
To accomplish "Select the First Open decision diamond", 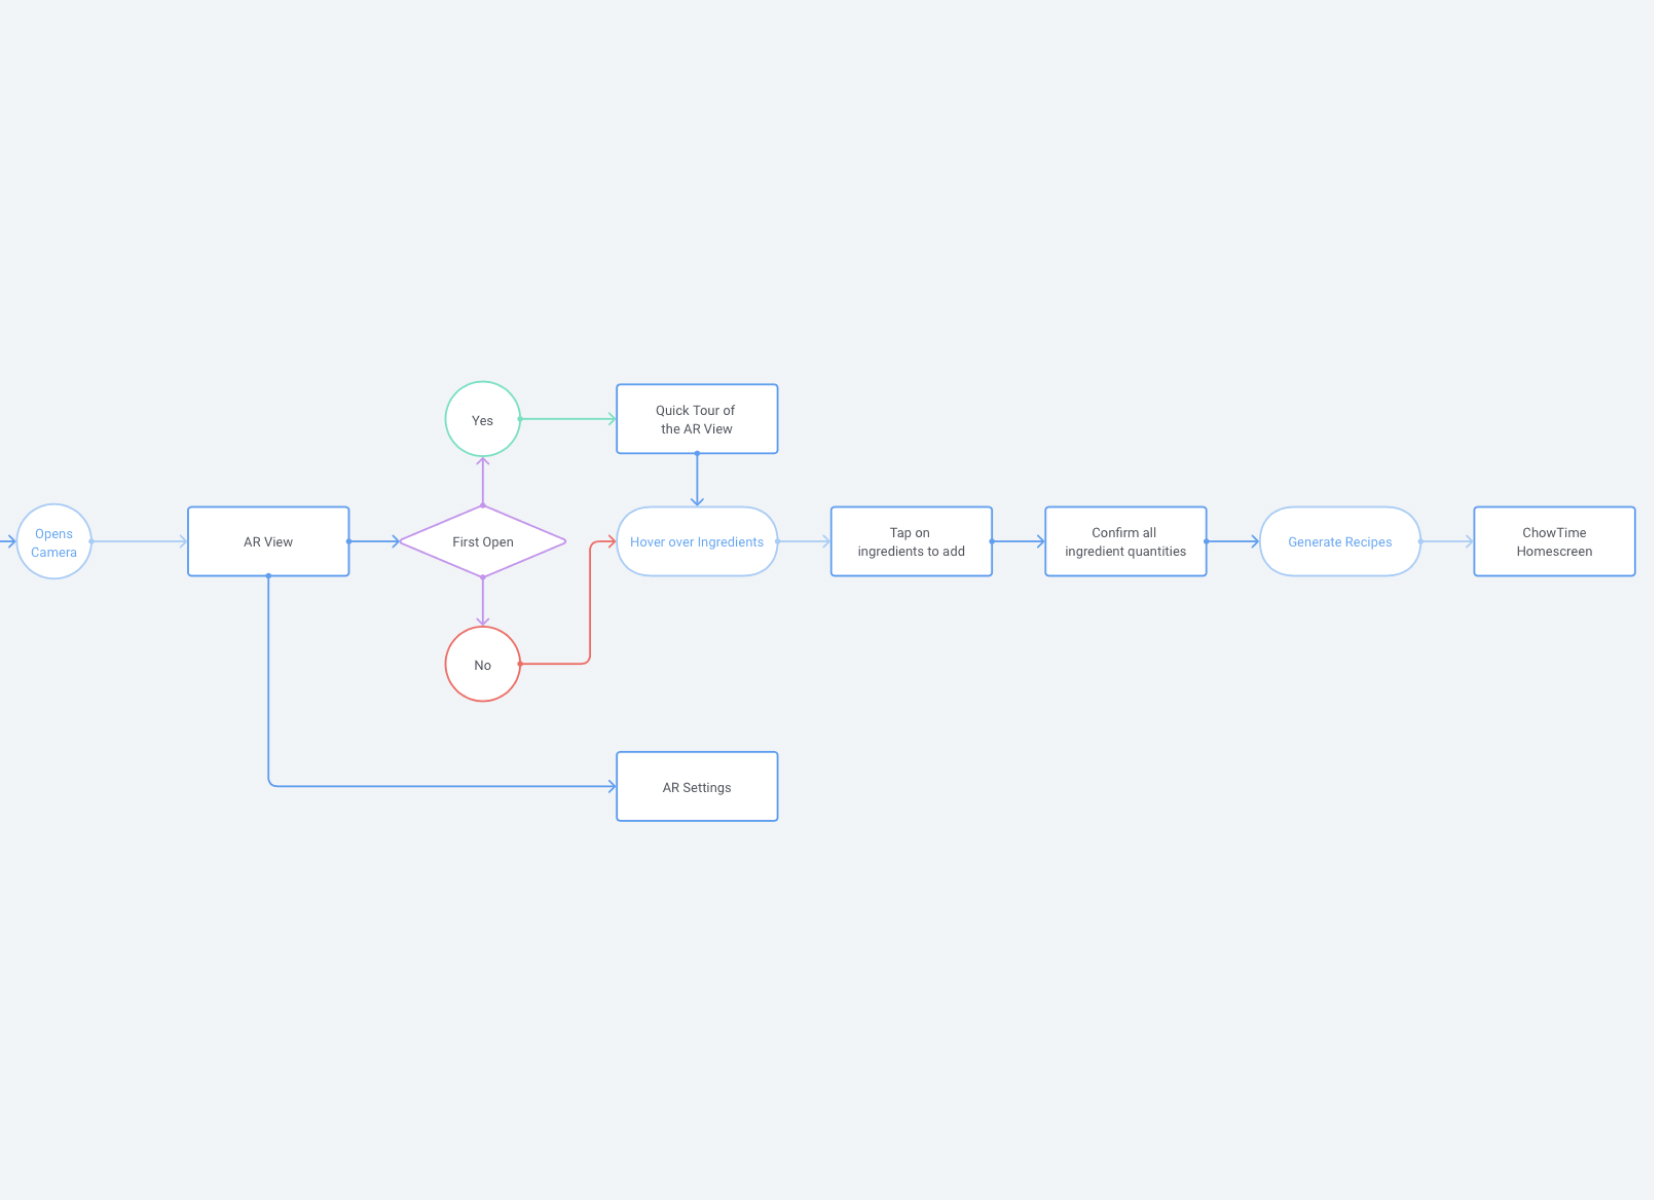I will (x=482, y=541).
